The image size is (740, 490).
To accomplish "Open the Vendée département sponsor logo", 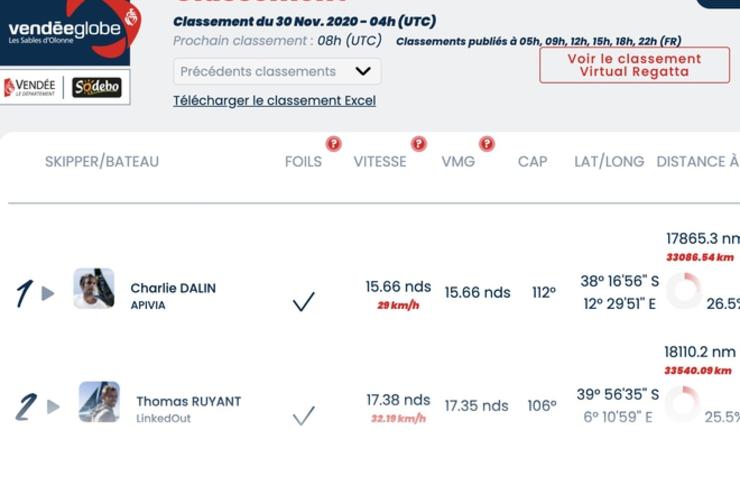I will tap(30, 87).
